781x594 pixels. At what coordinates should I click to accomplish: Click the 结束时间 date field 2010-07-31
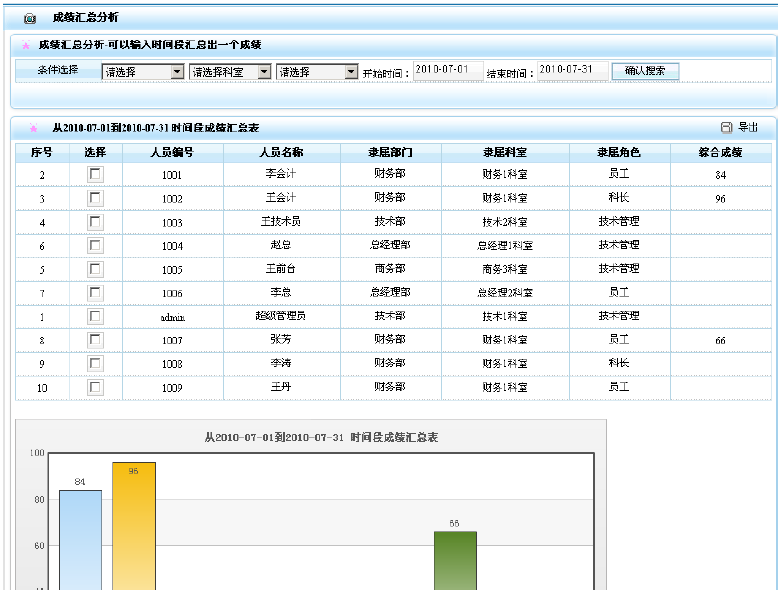[x=572, y=70]
